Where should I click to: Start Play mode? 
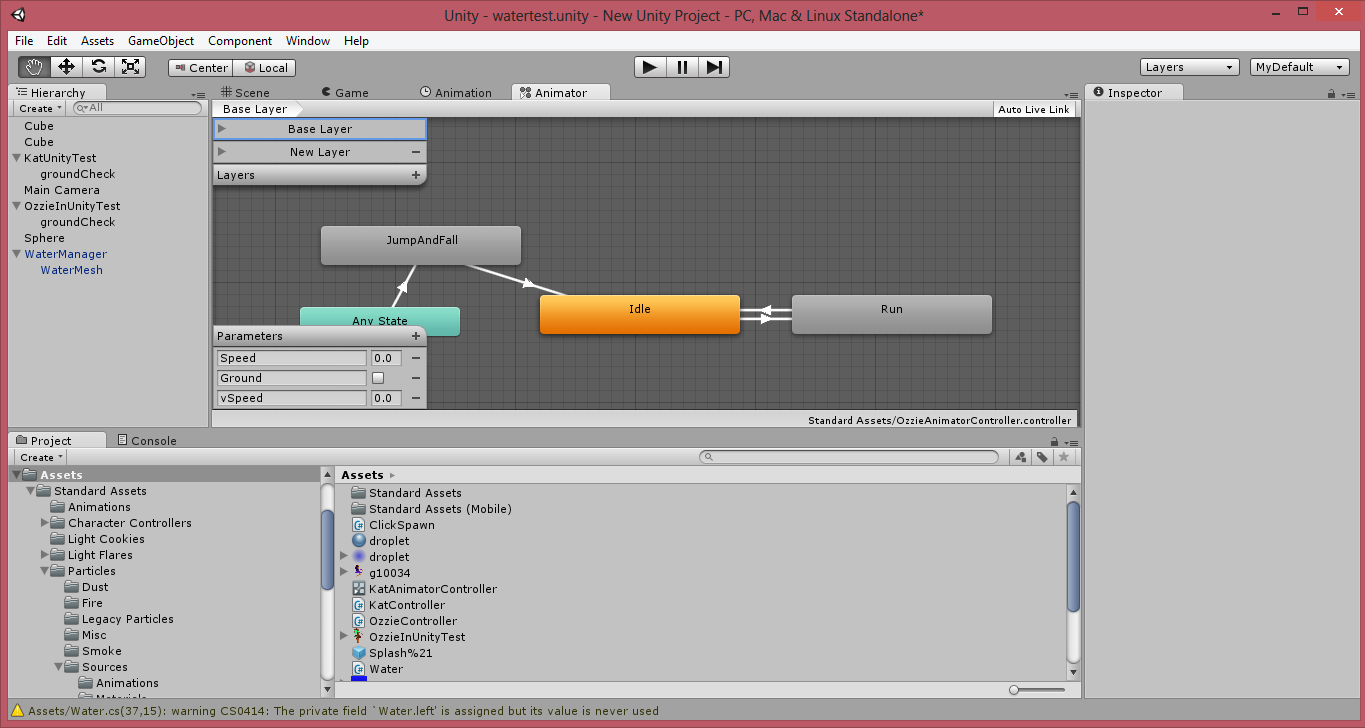tap(650, 67)
